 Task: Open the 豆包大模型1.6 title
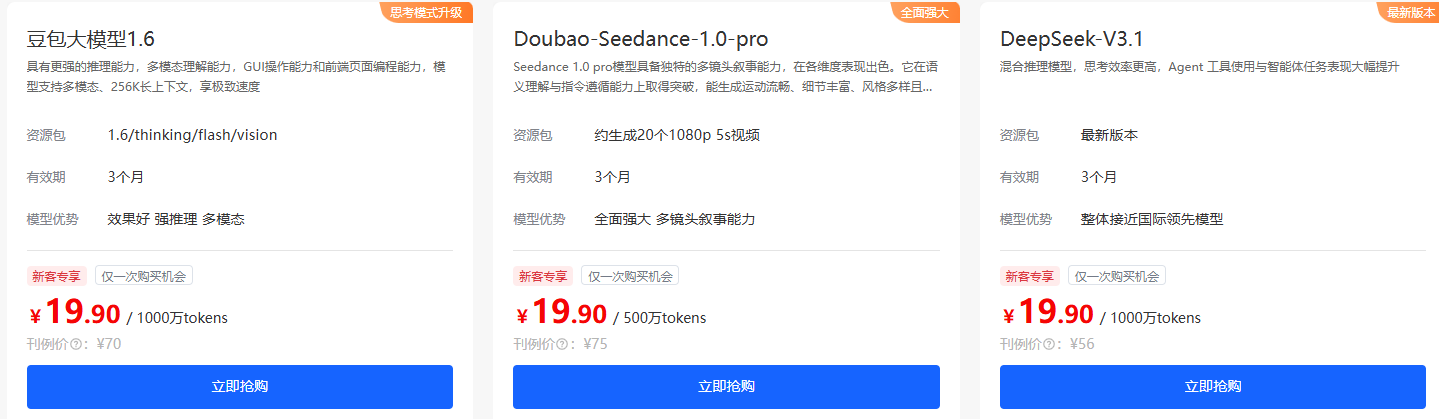tap(91, 39)
